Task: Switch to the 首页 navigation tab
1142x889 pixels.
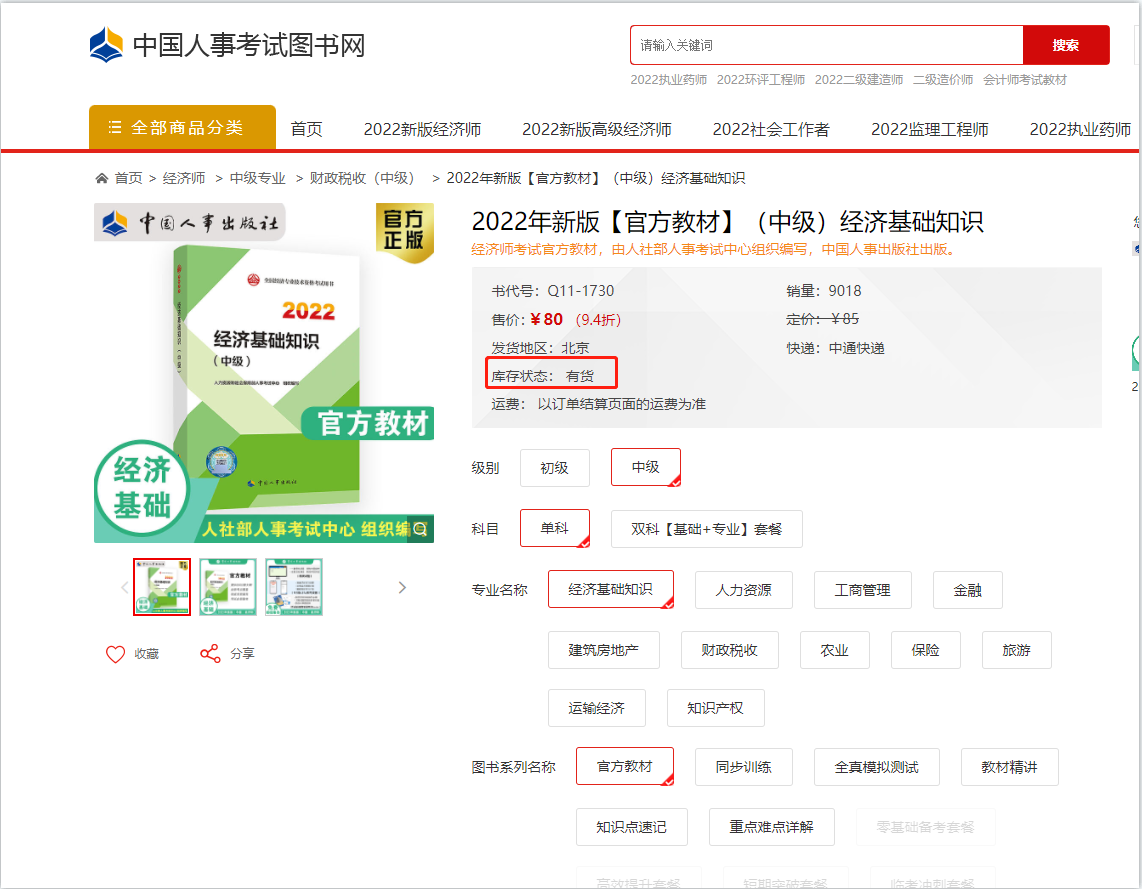Action: point(306,128)
